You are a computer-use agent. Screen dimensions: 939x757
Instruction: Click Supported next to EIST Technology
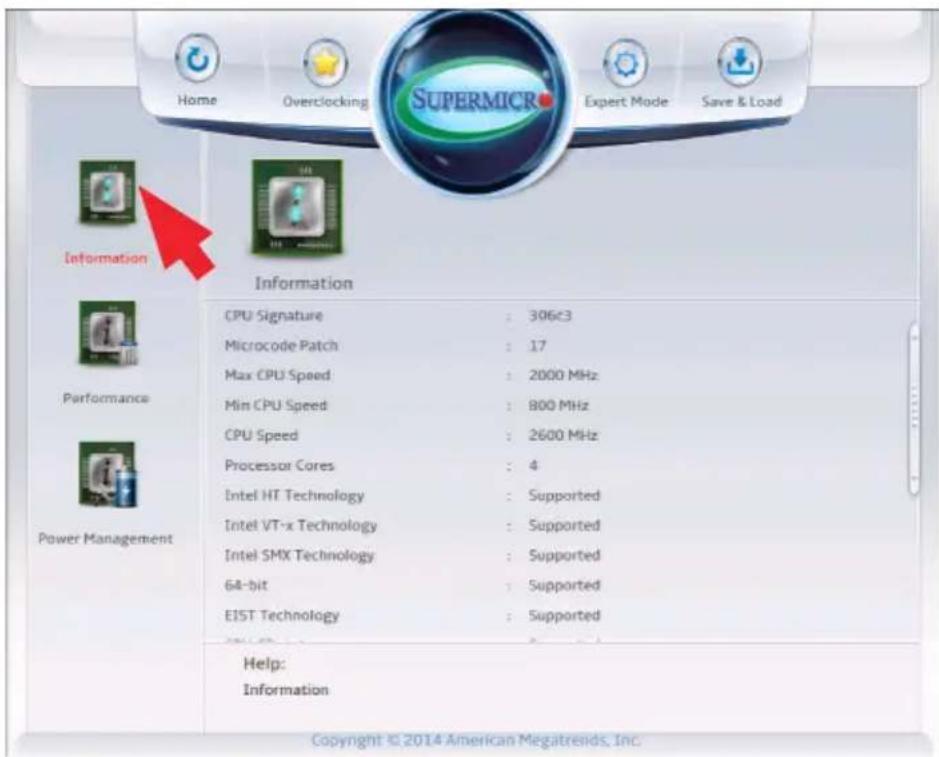point(564,615)
